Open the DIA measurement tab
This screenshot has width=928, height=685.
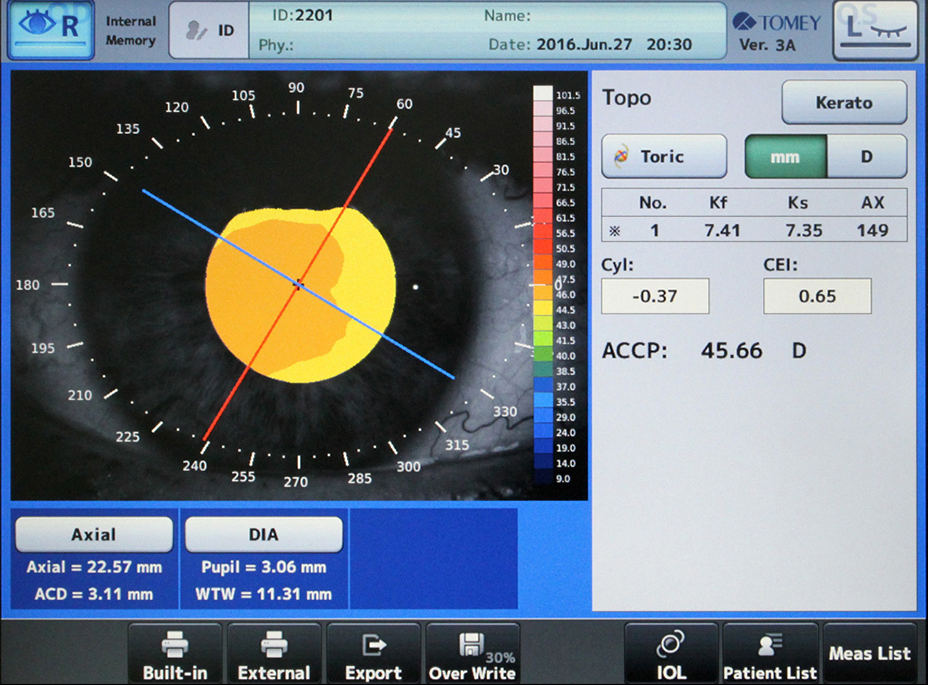click(263, 535)
